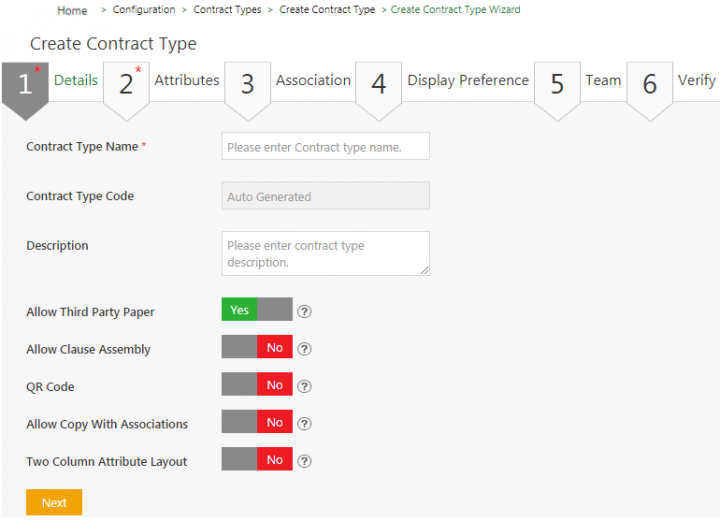
Task: Go to step 2 Attributes tab
Action: pyautogui.click(x=186, y=80)
